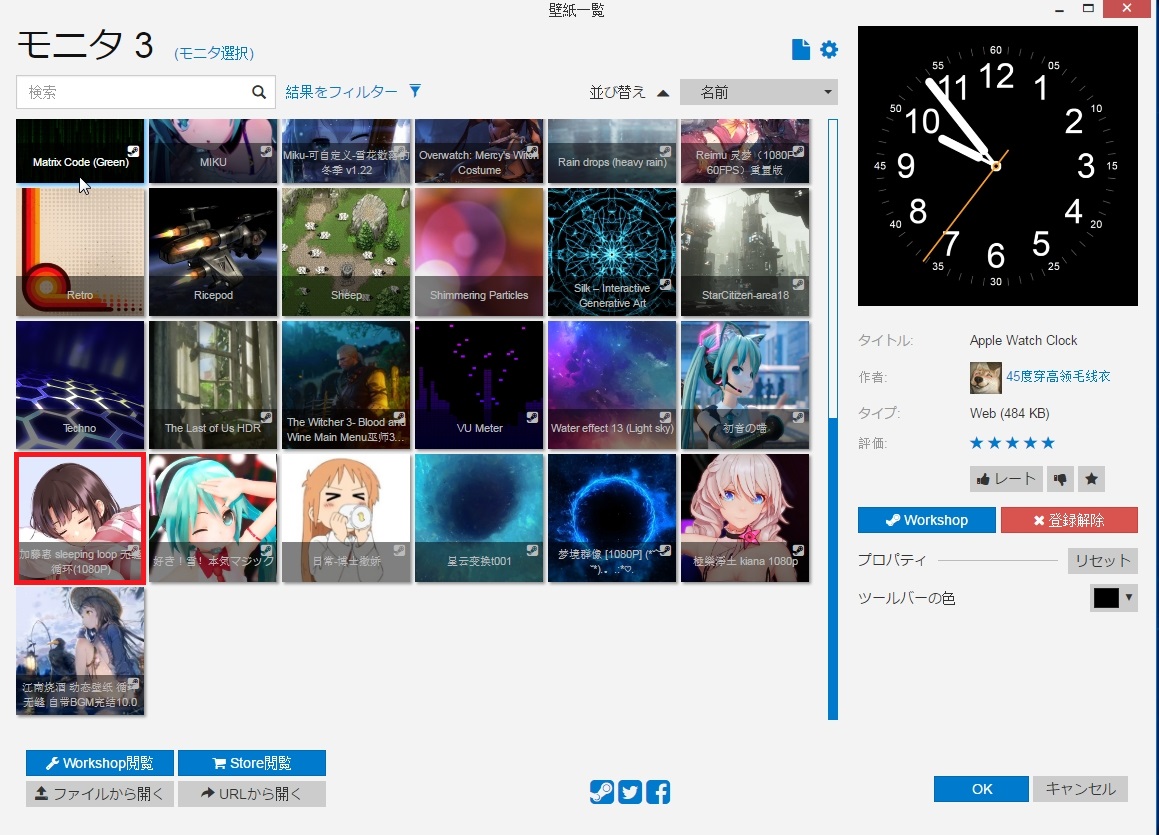Open the Twitter social icon
The height and width of the screenshot is (835, 1159).
click(x=630, y=792)
